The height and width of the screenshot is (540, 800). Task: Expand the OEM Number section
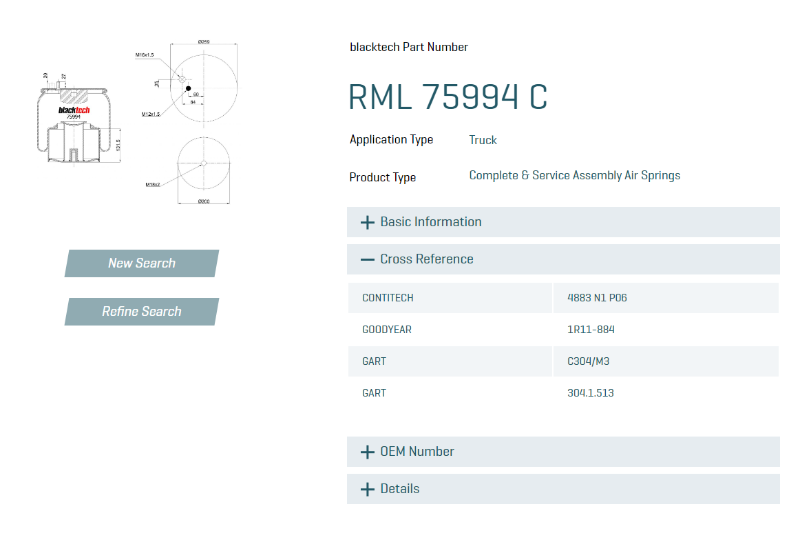[563, 452]
